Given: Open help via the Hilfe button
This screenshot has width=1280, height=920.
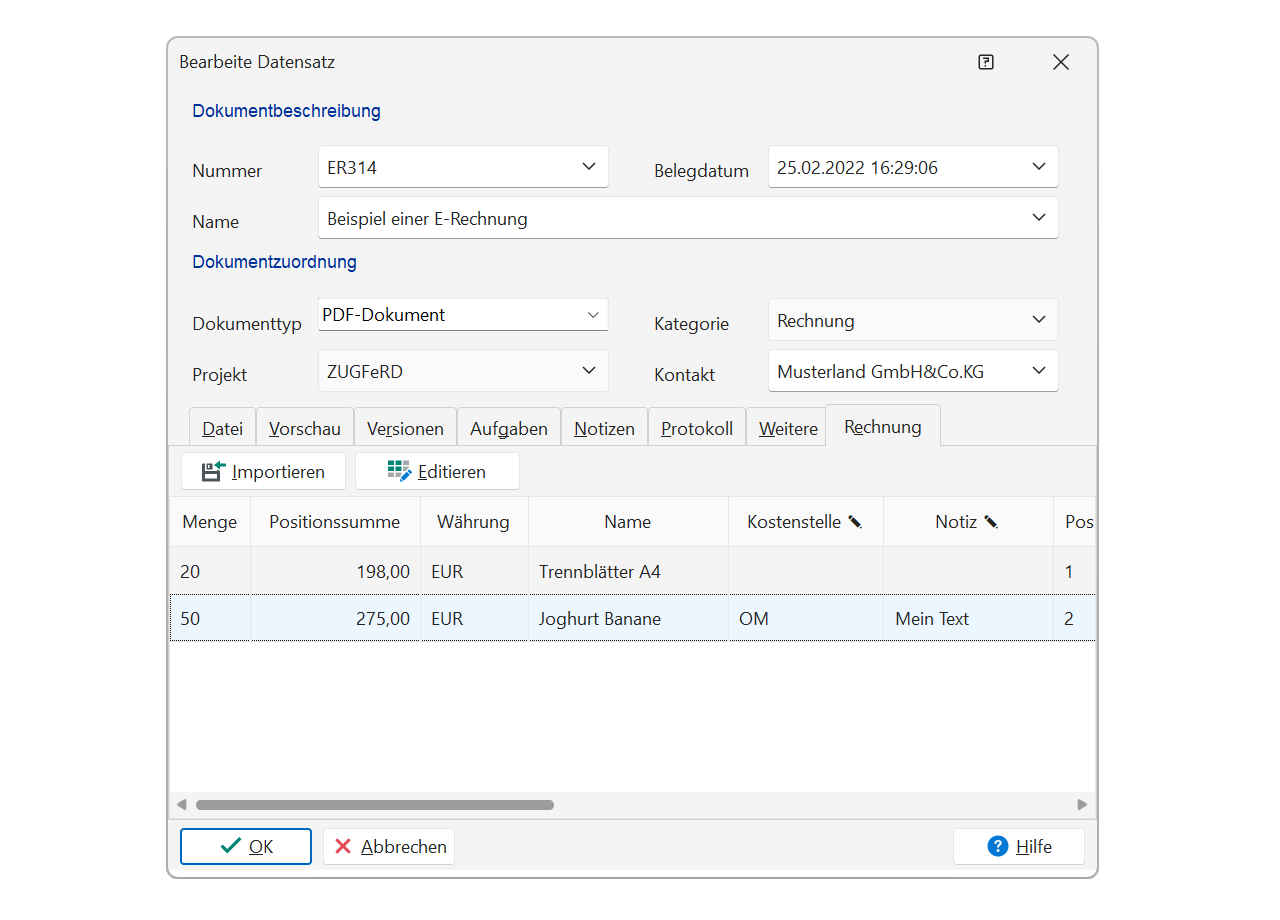Looking at the screenshot, I should tap(1018, 846).
